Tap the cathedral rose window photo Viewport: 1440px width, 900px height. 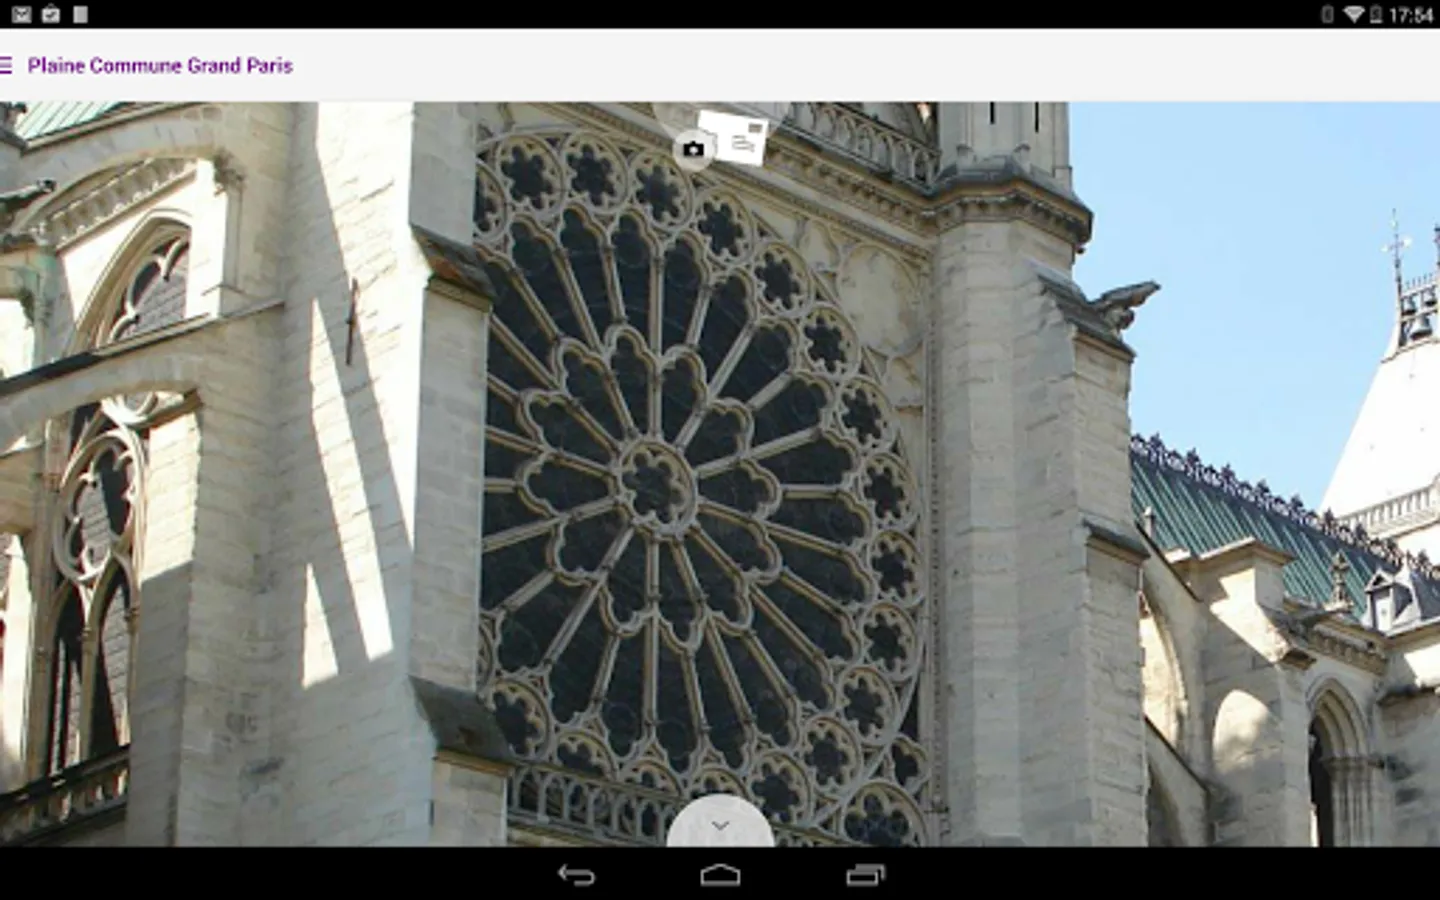[720, 474]
